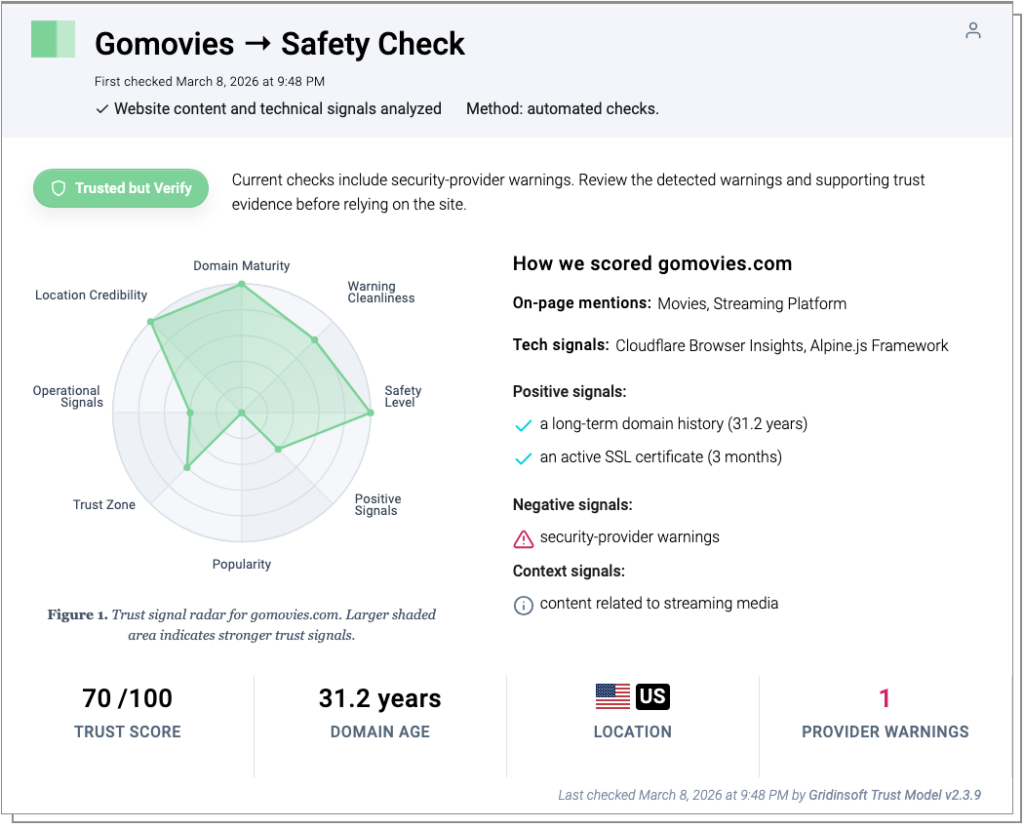1024x829 pixels.
Task: Click 'security-provider warnings' negative signal text
Action: [x=630, y=537]
